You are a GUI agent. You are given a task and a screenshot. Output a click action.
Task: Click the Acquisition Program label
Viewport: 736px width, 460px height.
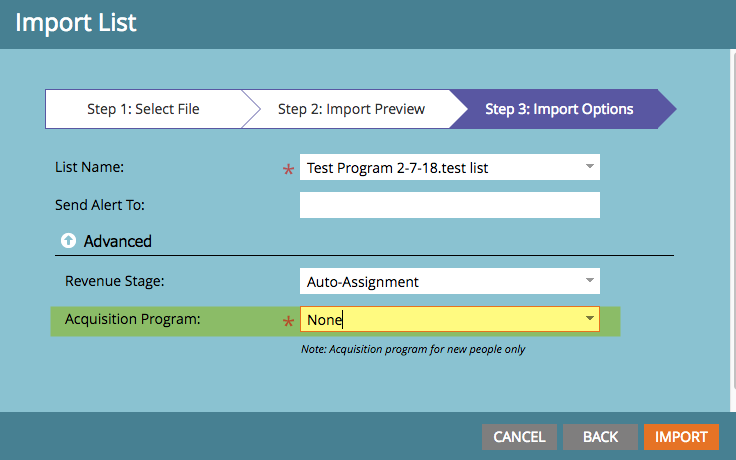[x=132, y=319]
